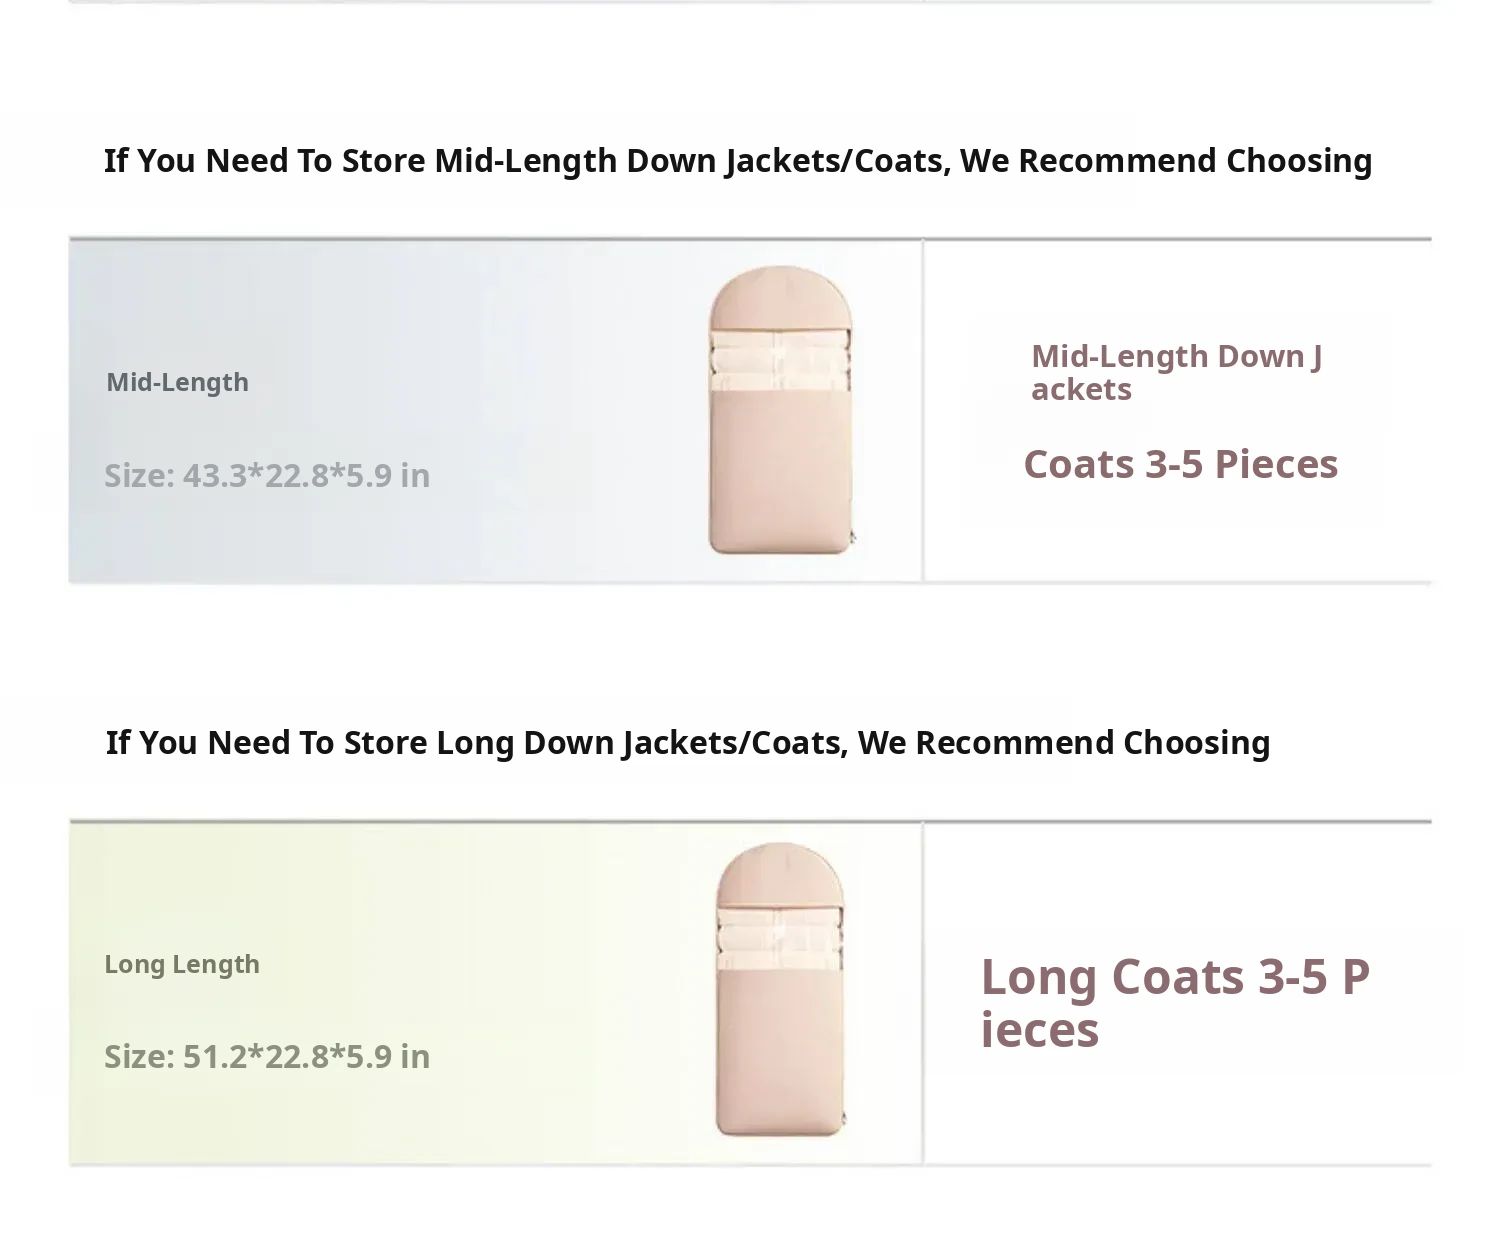Click the "Mid-Length" label
Viewport: 1500px width, 1243px height.
177,382
